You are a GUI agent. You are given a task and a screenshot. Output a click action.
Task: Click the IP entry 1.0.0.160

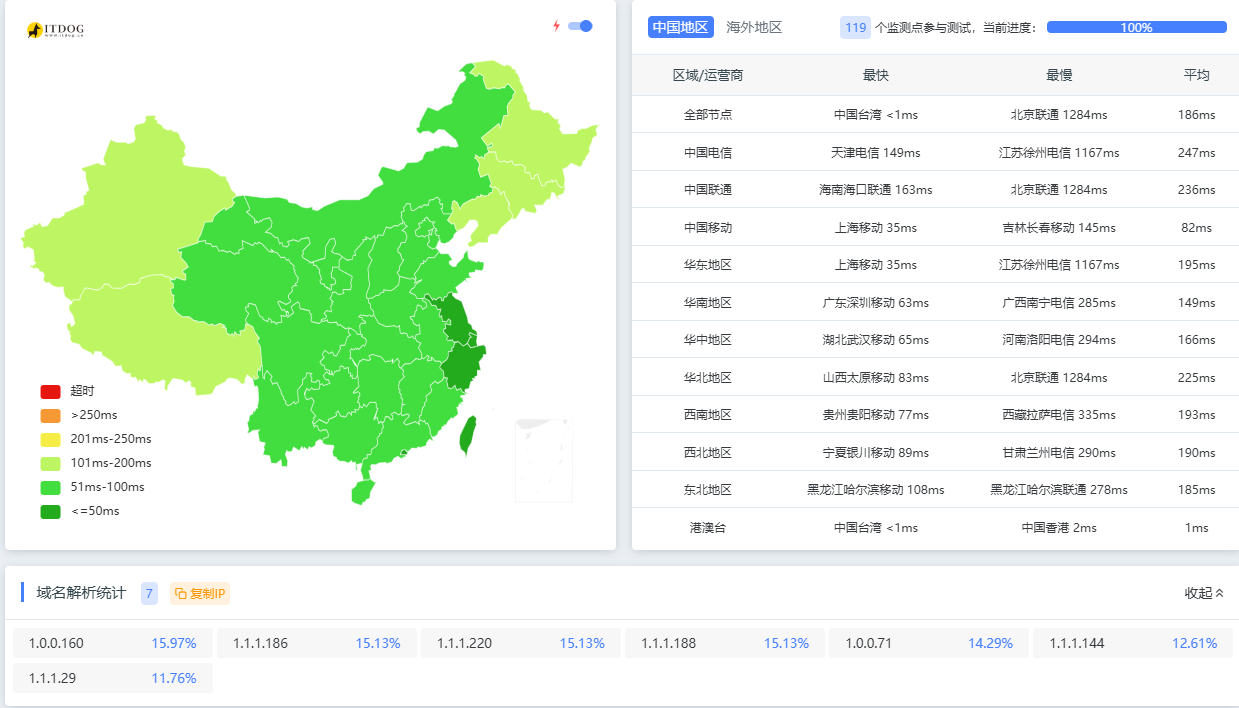click(x=113, y=643)
